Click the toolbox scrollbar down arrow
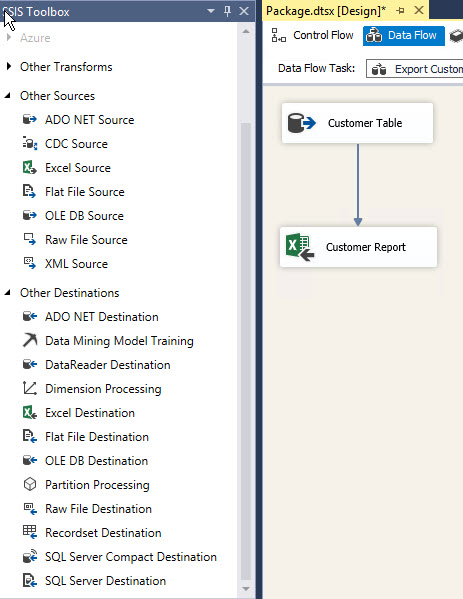 (x=246, y=589)
